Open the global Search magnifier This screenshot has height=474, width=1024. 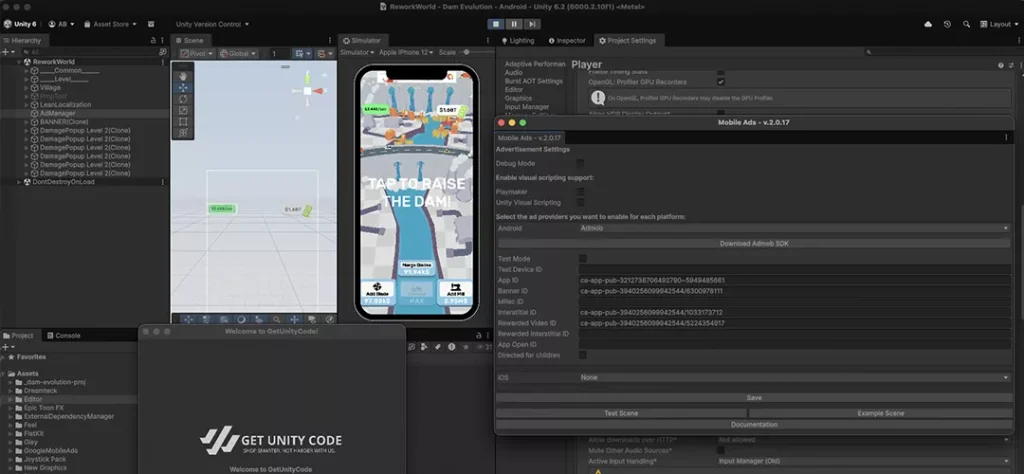pyautogui.click(x=966, y=24)
